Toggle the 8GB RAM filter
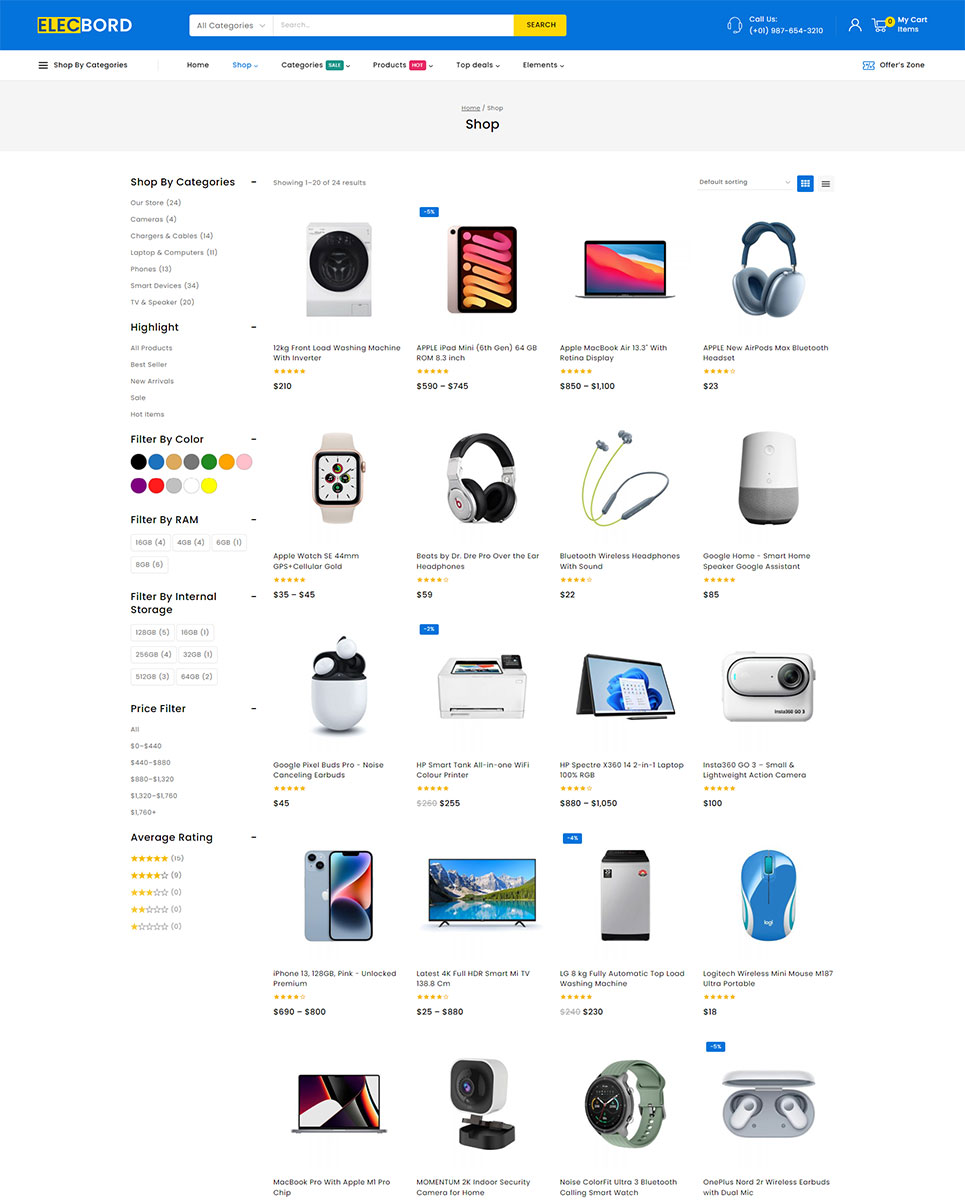Image resolution: width=965 pixels, height=1200 pixels. [149, 564]
